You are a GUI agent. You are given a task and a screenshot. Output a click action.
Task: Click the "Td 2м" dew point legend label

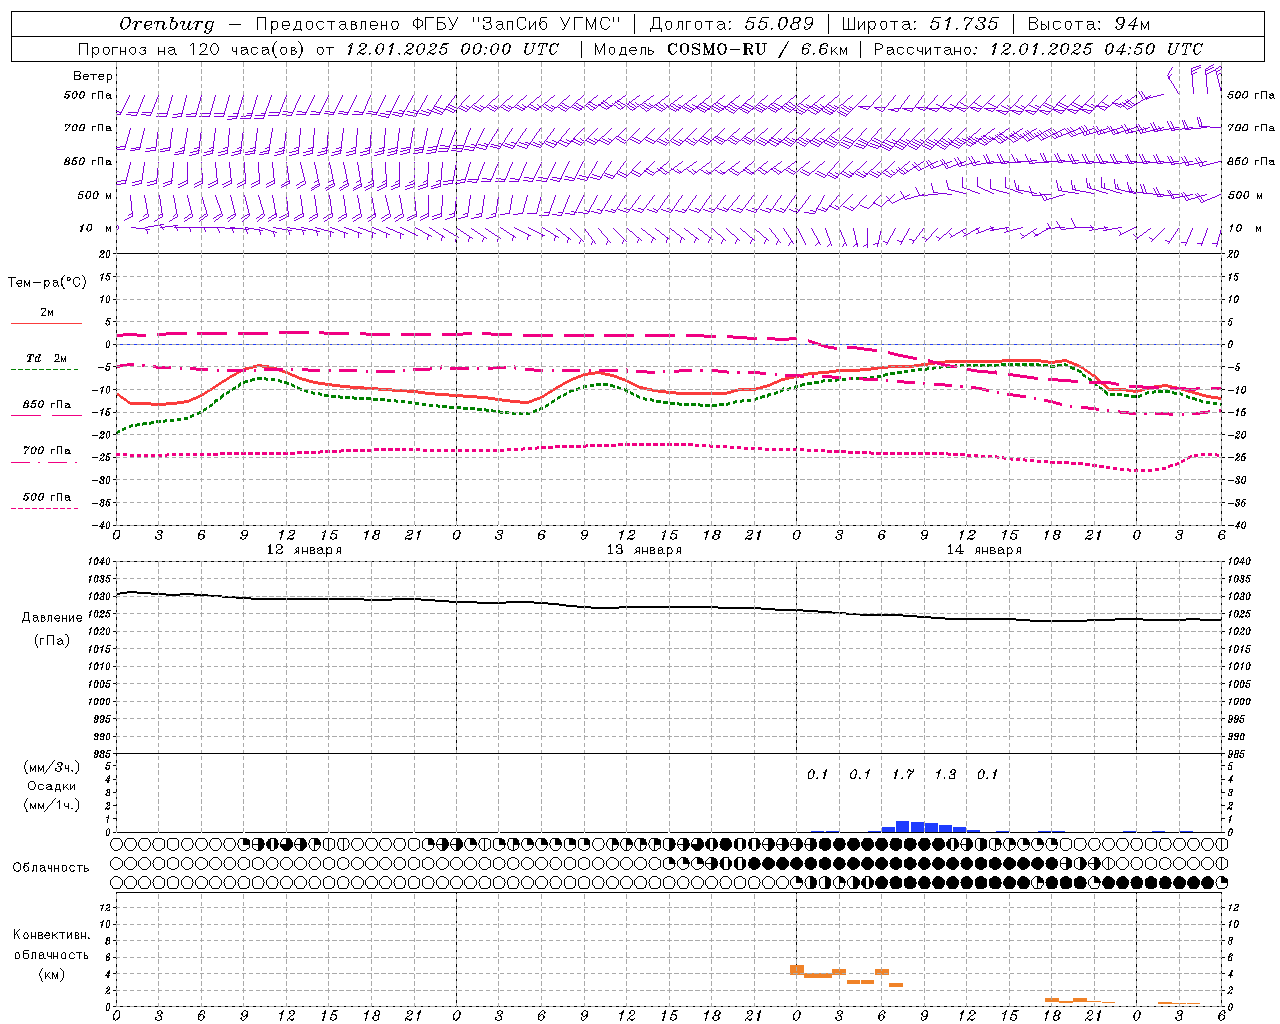click(x=47, y=358)
